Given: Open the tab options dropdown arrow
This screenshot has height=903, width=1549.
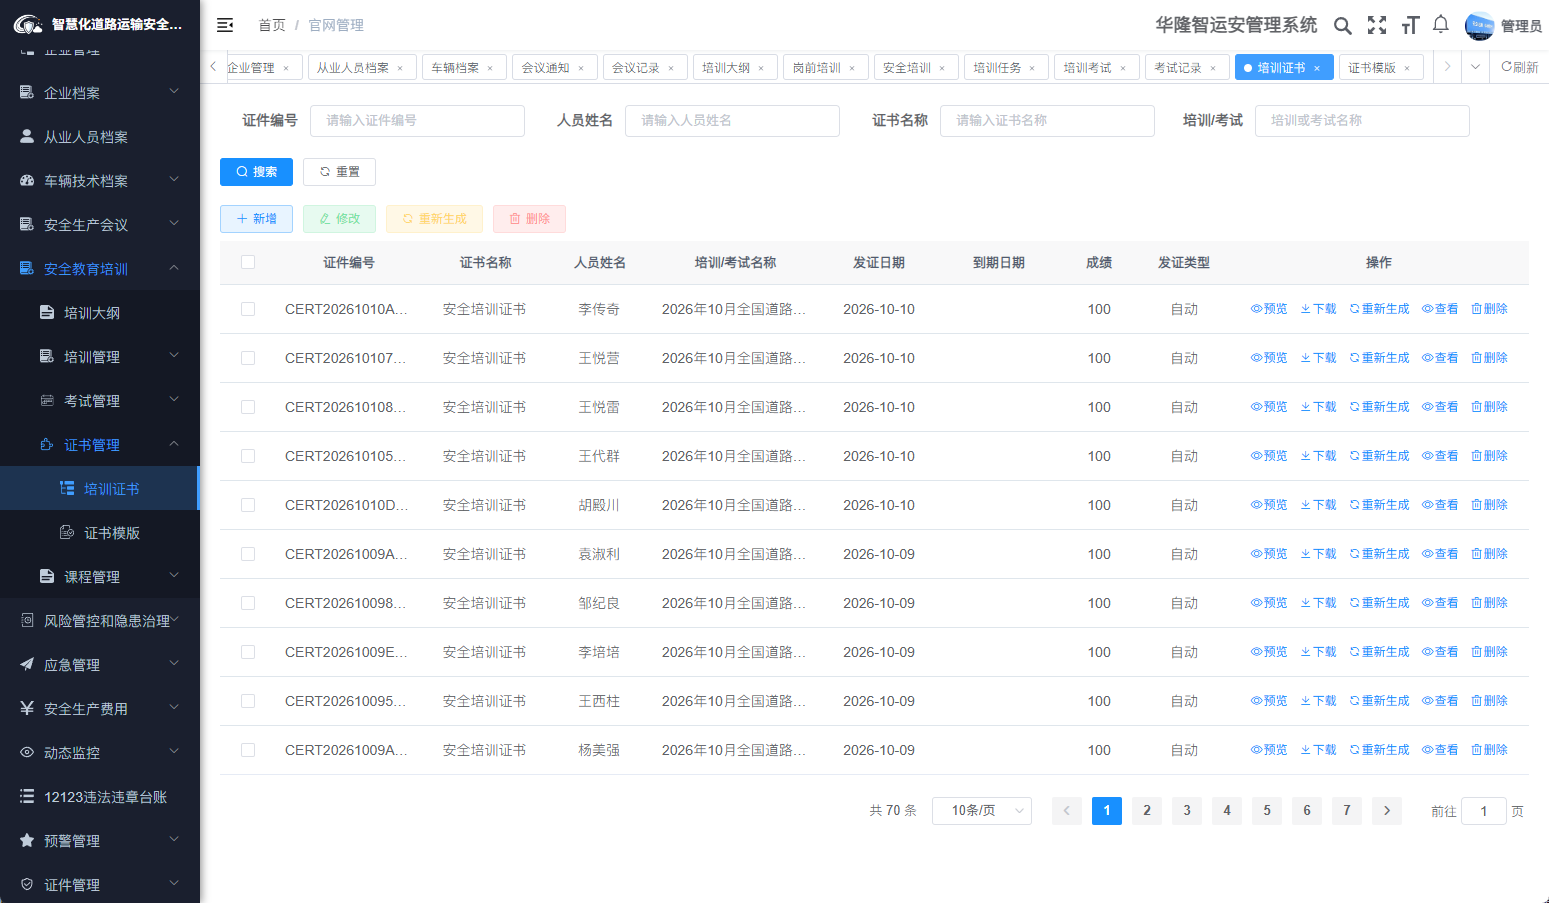Looking at the screenshot, I should (1475, 67).
